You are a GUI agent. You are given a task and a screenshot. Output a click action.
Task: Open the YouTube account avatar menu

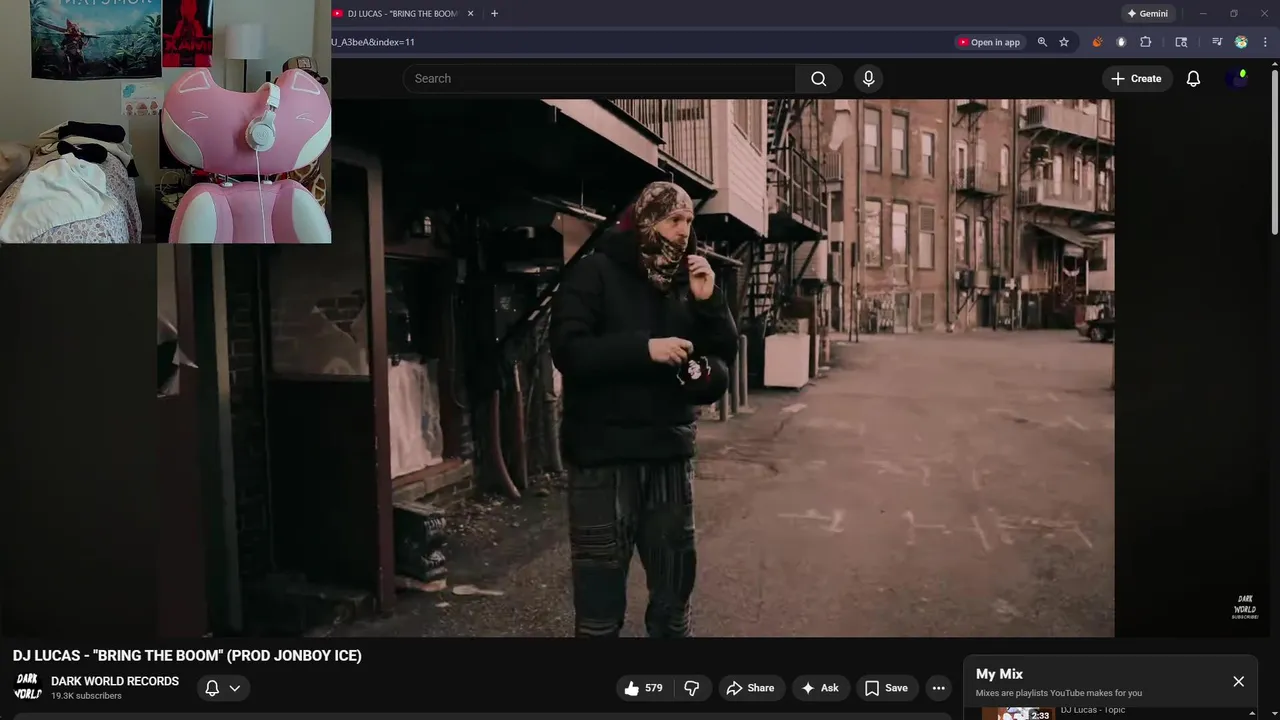[1238, 79]
